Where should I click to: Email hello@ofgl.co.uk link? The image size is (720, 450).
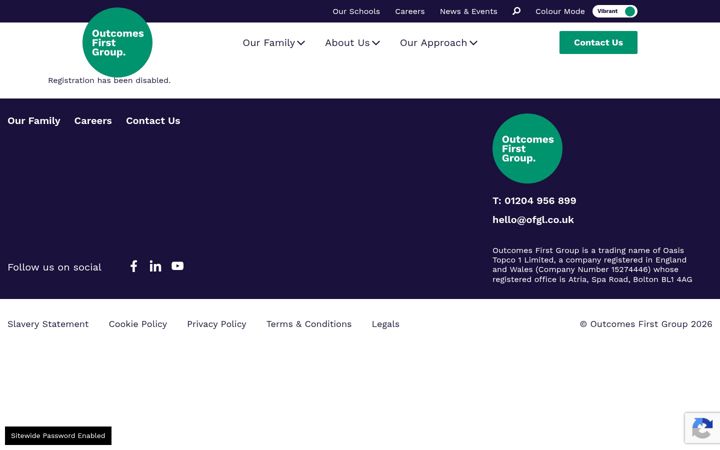pyautogui.click(x=533, y=220)
